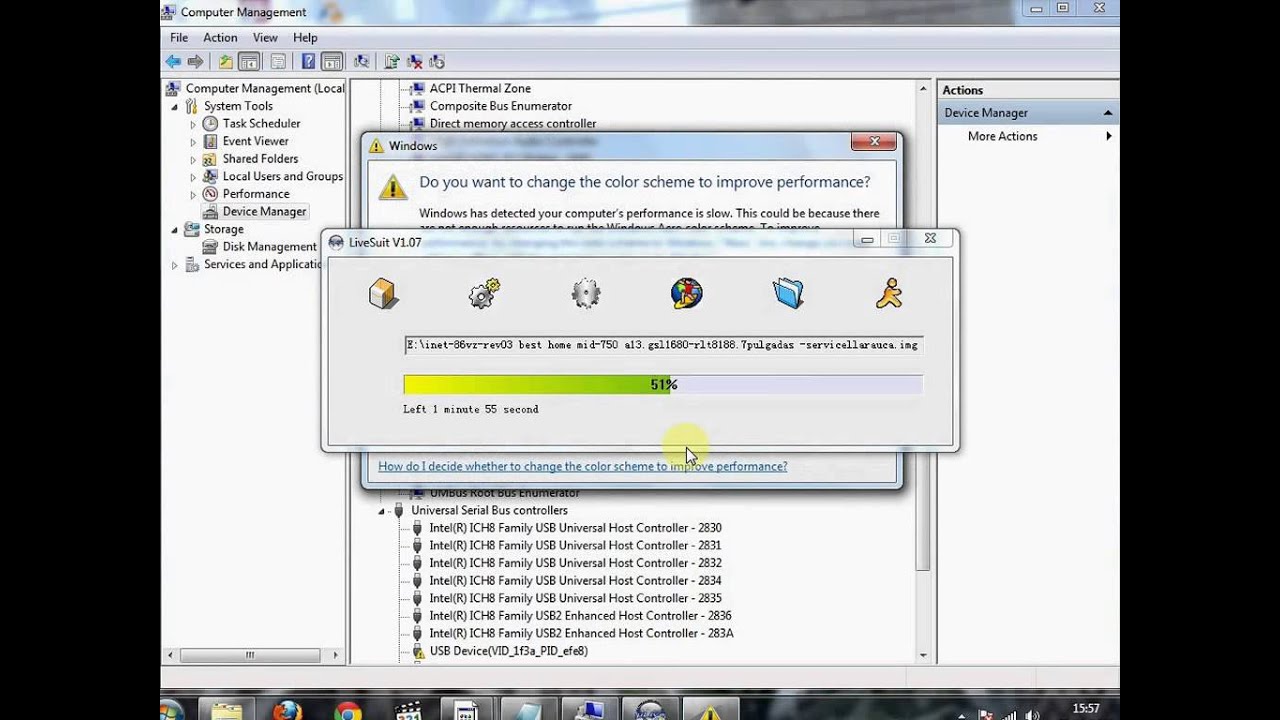Select Intel ICH8 USB2 Enhanced Host Controller - 2836
This screenshot has height=720, width=1280.
point(580,616)
